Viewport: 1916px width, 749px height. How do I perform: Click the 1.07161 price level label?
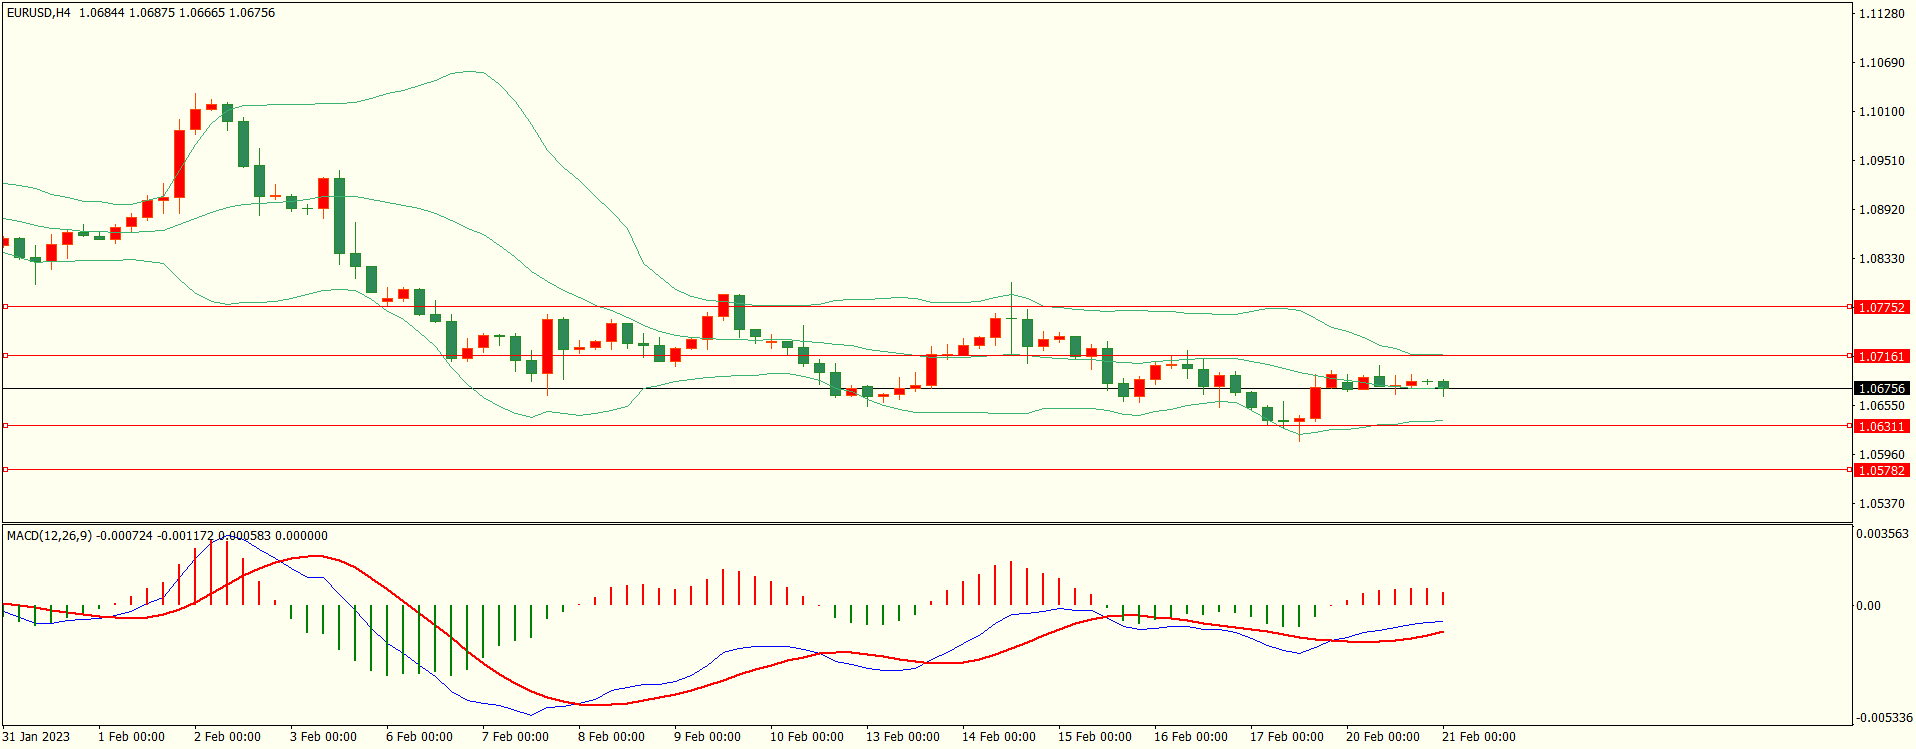coord(1881,356)
